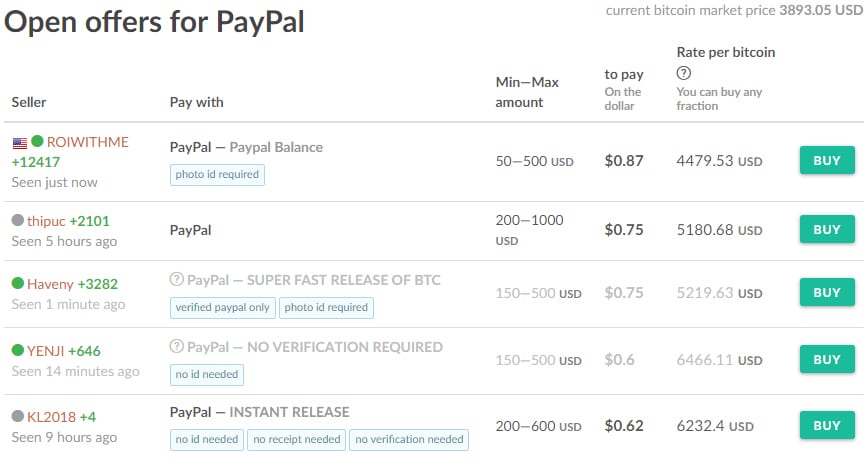Click the gray status dot beside KL2018
867x458 pixels.
[17, 416]
